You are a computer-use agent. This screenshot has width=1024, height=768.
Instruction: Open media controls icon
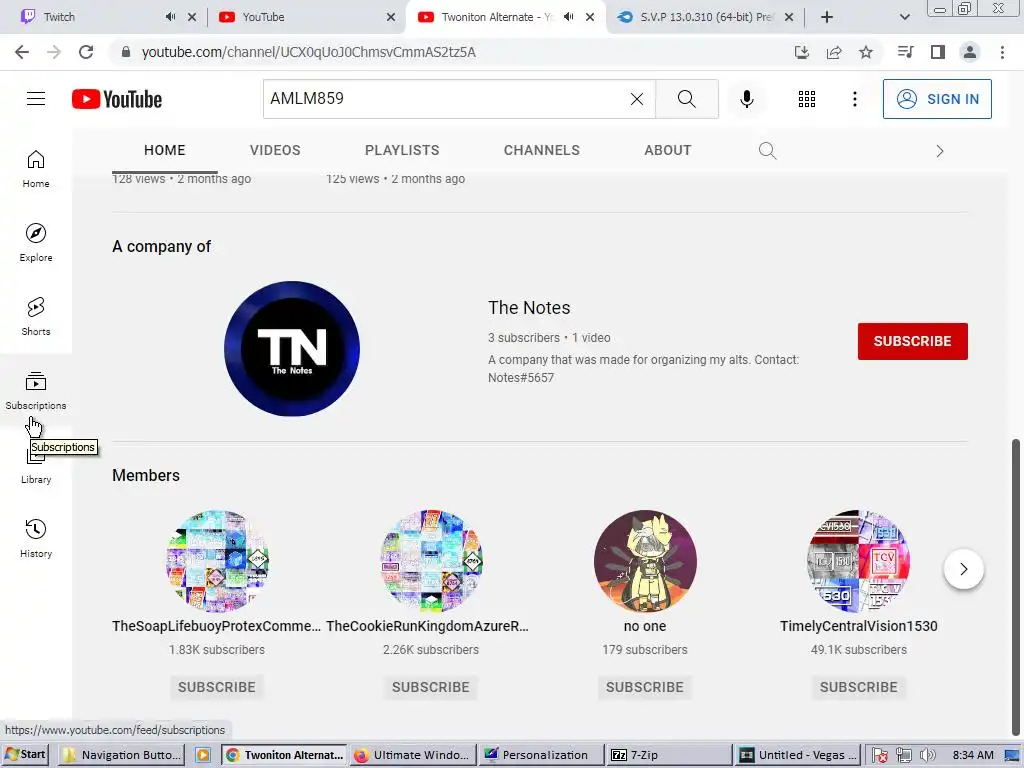click(x=905, y=52)
